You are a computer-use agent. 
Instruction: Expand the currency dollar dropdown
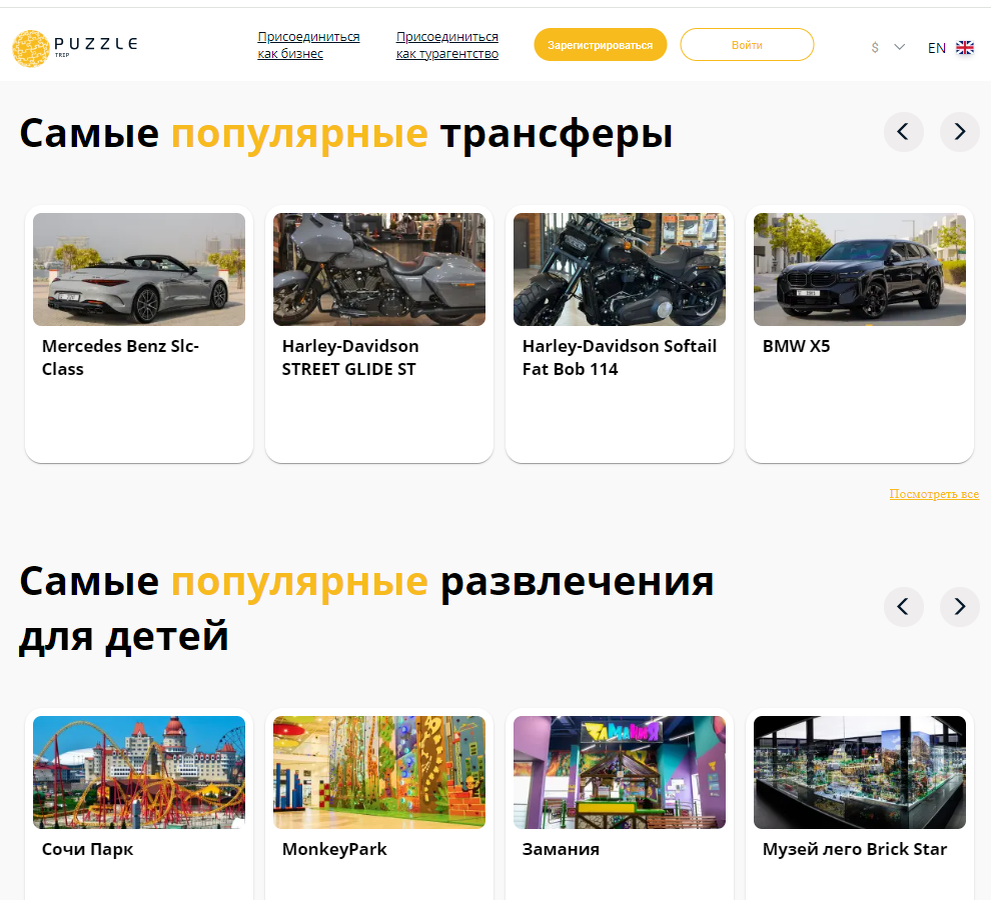click(x=899, y=47)
